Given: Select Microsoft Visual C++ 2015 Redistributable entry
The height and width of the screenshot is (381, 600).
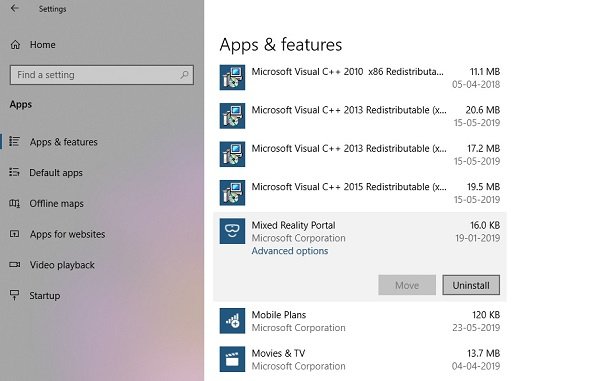Looking at the screenshot, I should (x=360, y=193).
